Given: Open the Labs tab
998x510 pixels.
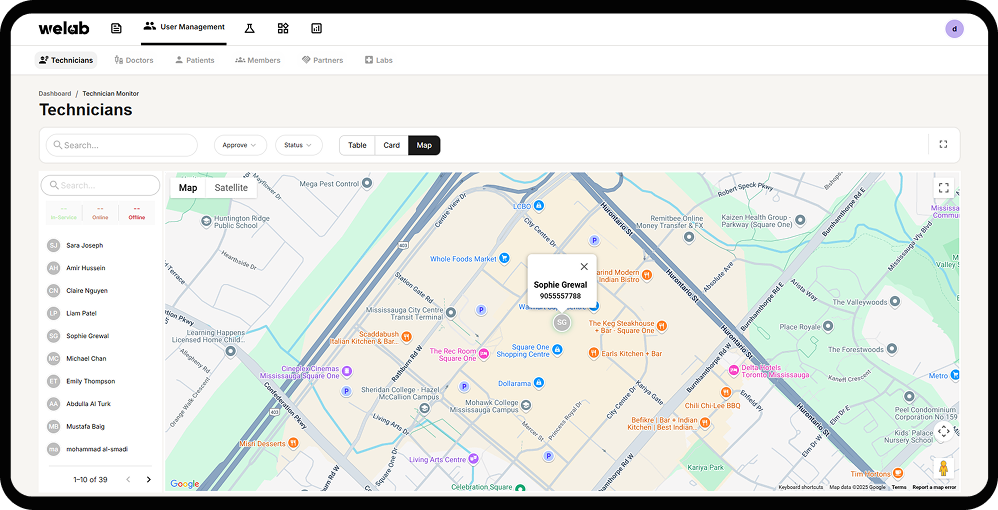Looking at the screenshot, I should [x=378, y=60].
